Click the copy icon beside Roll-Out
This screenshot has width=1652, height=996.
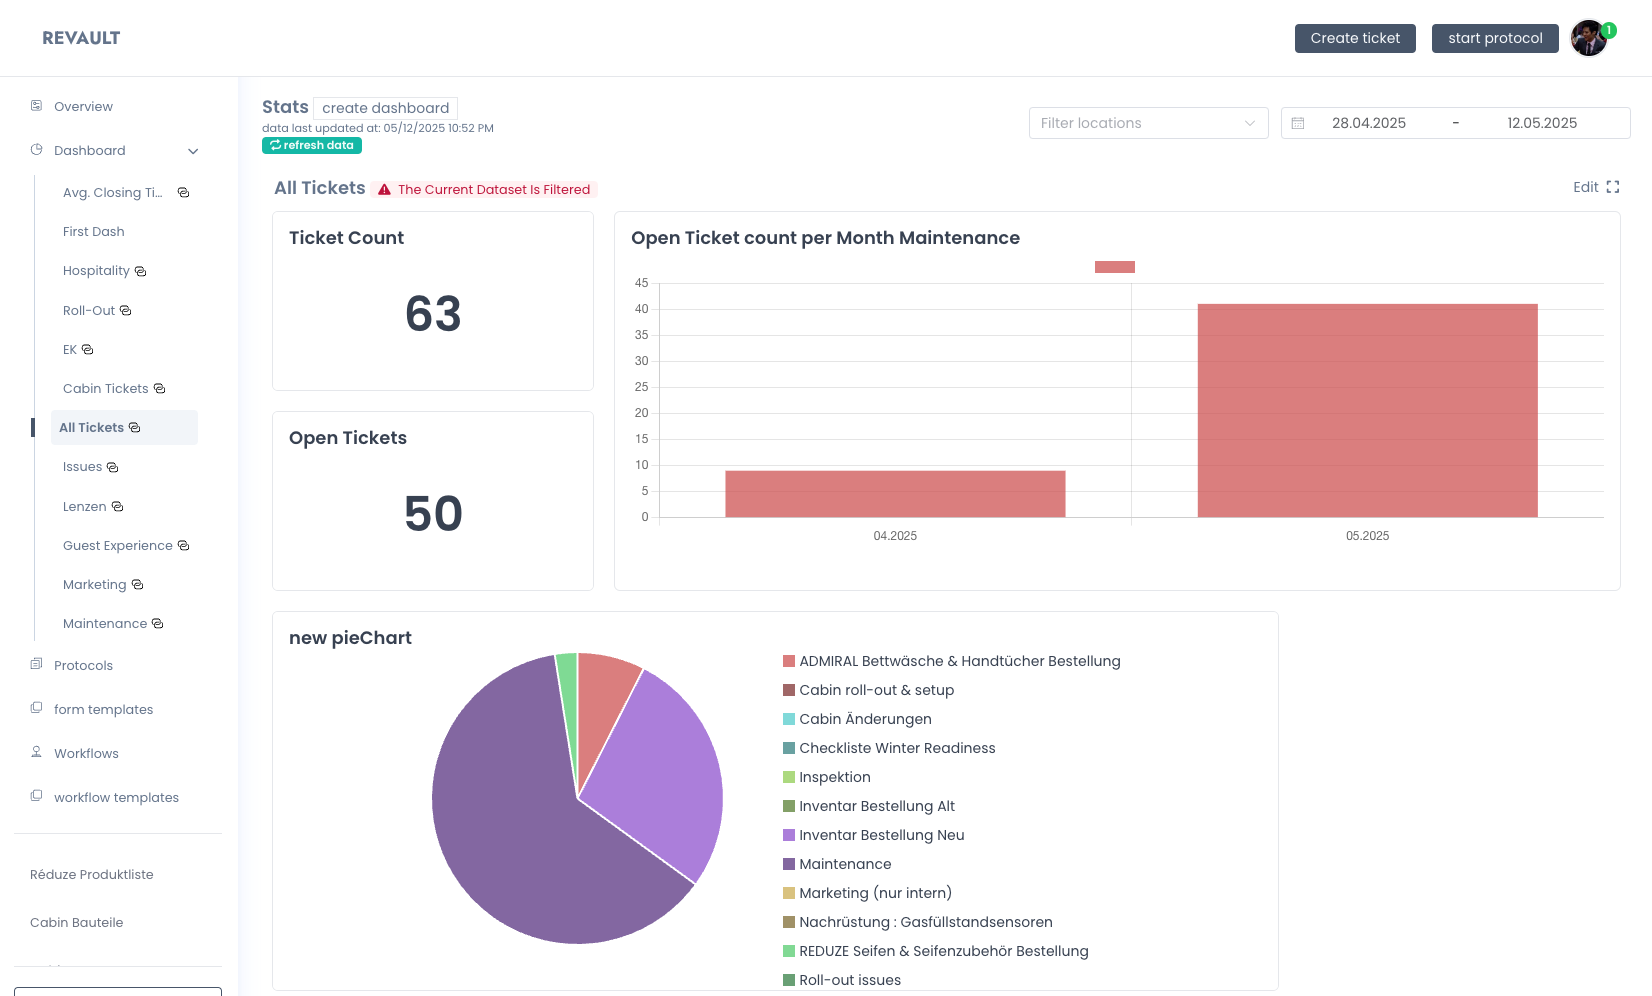[x=125, y=310]
